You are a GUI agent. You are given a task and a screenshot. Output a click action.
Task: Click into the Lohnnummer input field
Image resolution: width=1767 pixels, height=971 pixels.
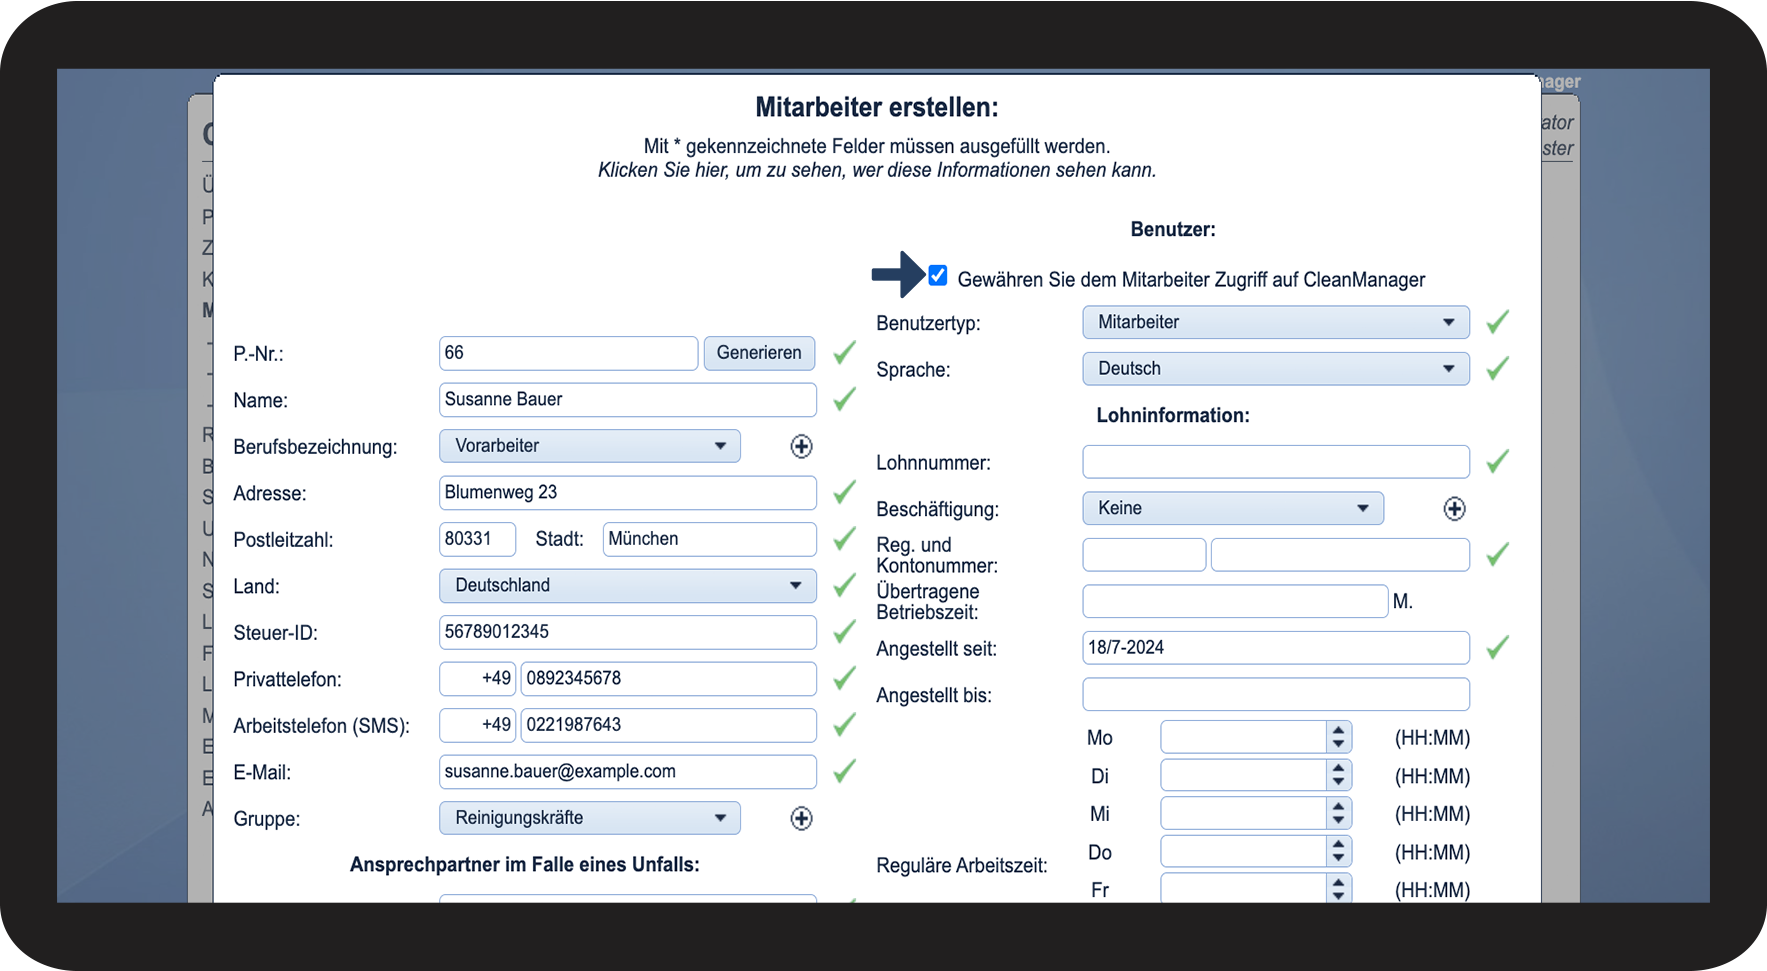click(1275, 462)
